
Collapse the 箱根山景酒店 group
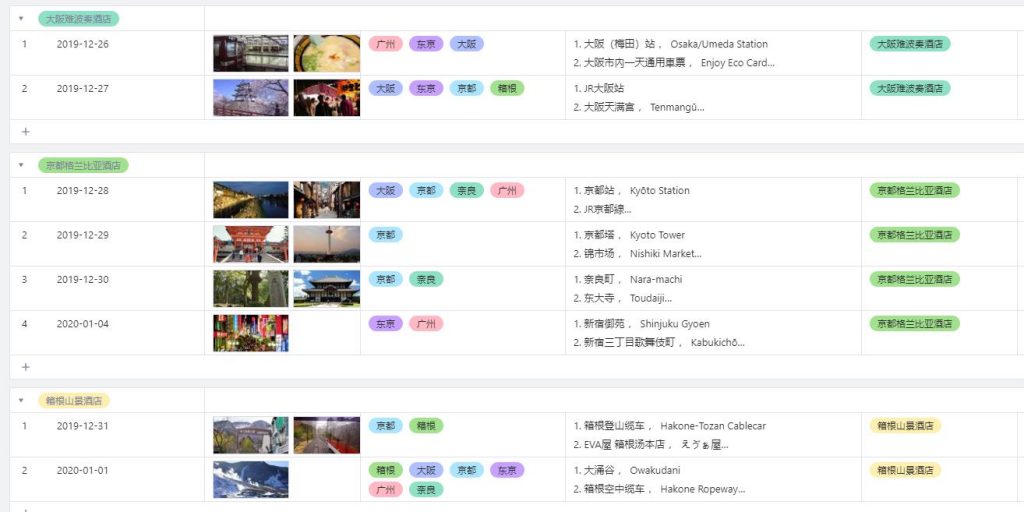[x=22, y=400]
